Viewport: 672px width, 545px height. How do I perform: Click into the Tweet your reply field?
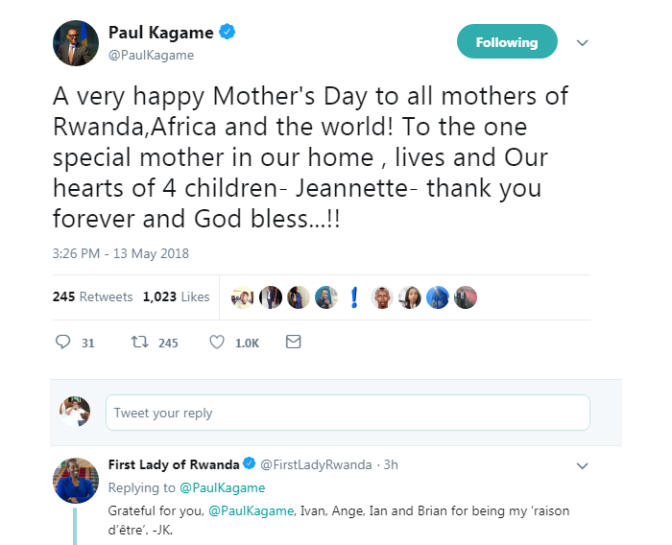(x=347, y=413)
